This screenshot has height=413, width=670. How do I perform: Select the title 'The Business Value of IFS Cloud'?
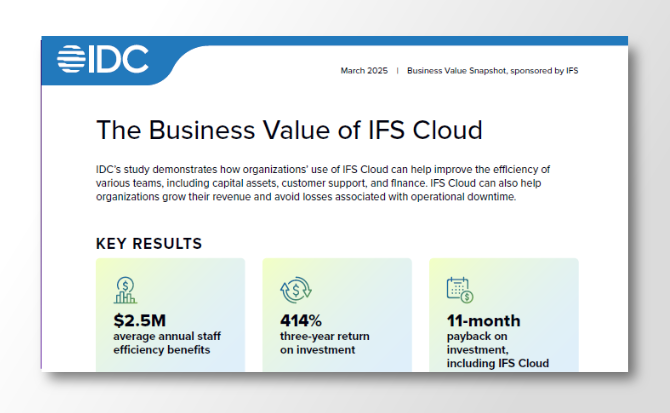[289, 130]
